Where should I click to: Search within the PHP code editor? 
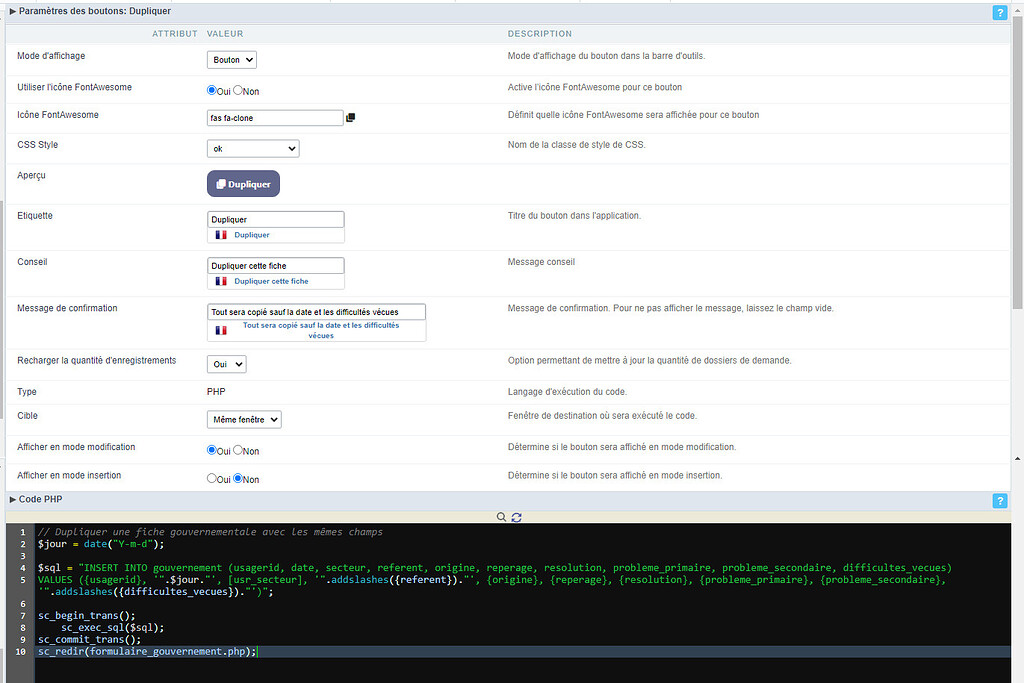pyautogui.click(x=501, y=517)
